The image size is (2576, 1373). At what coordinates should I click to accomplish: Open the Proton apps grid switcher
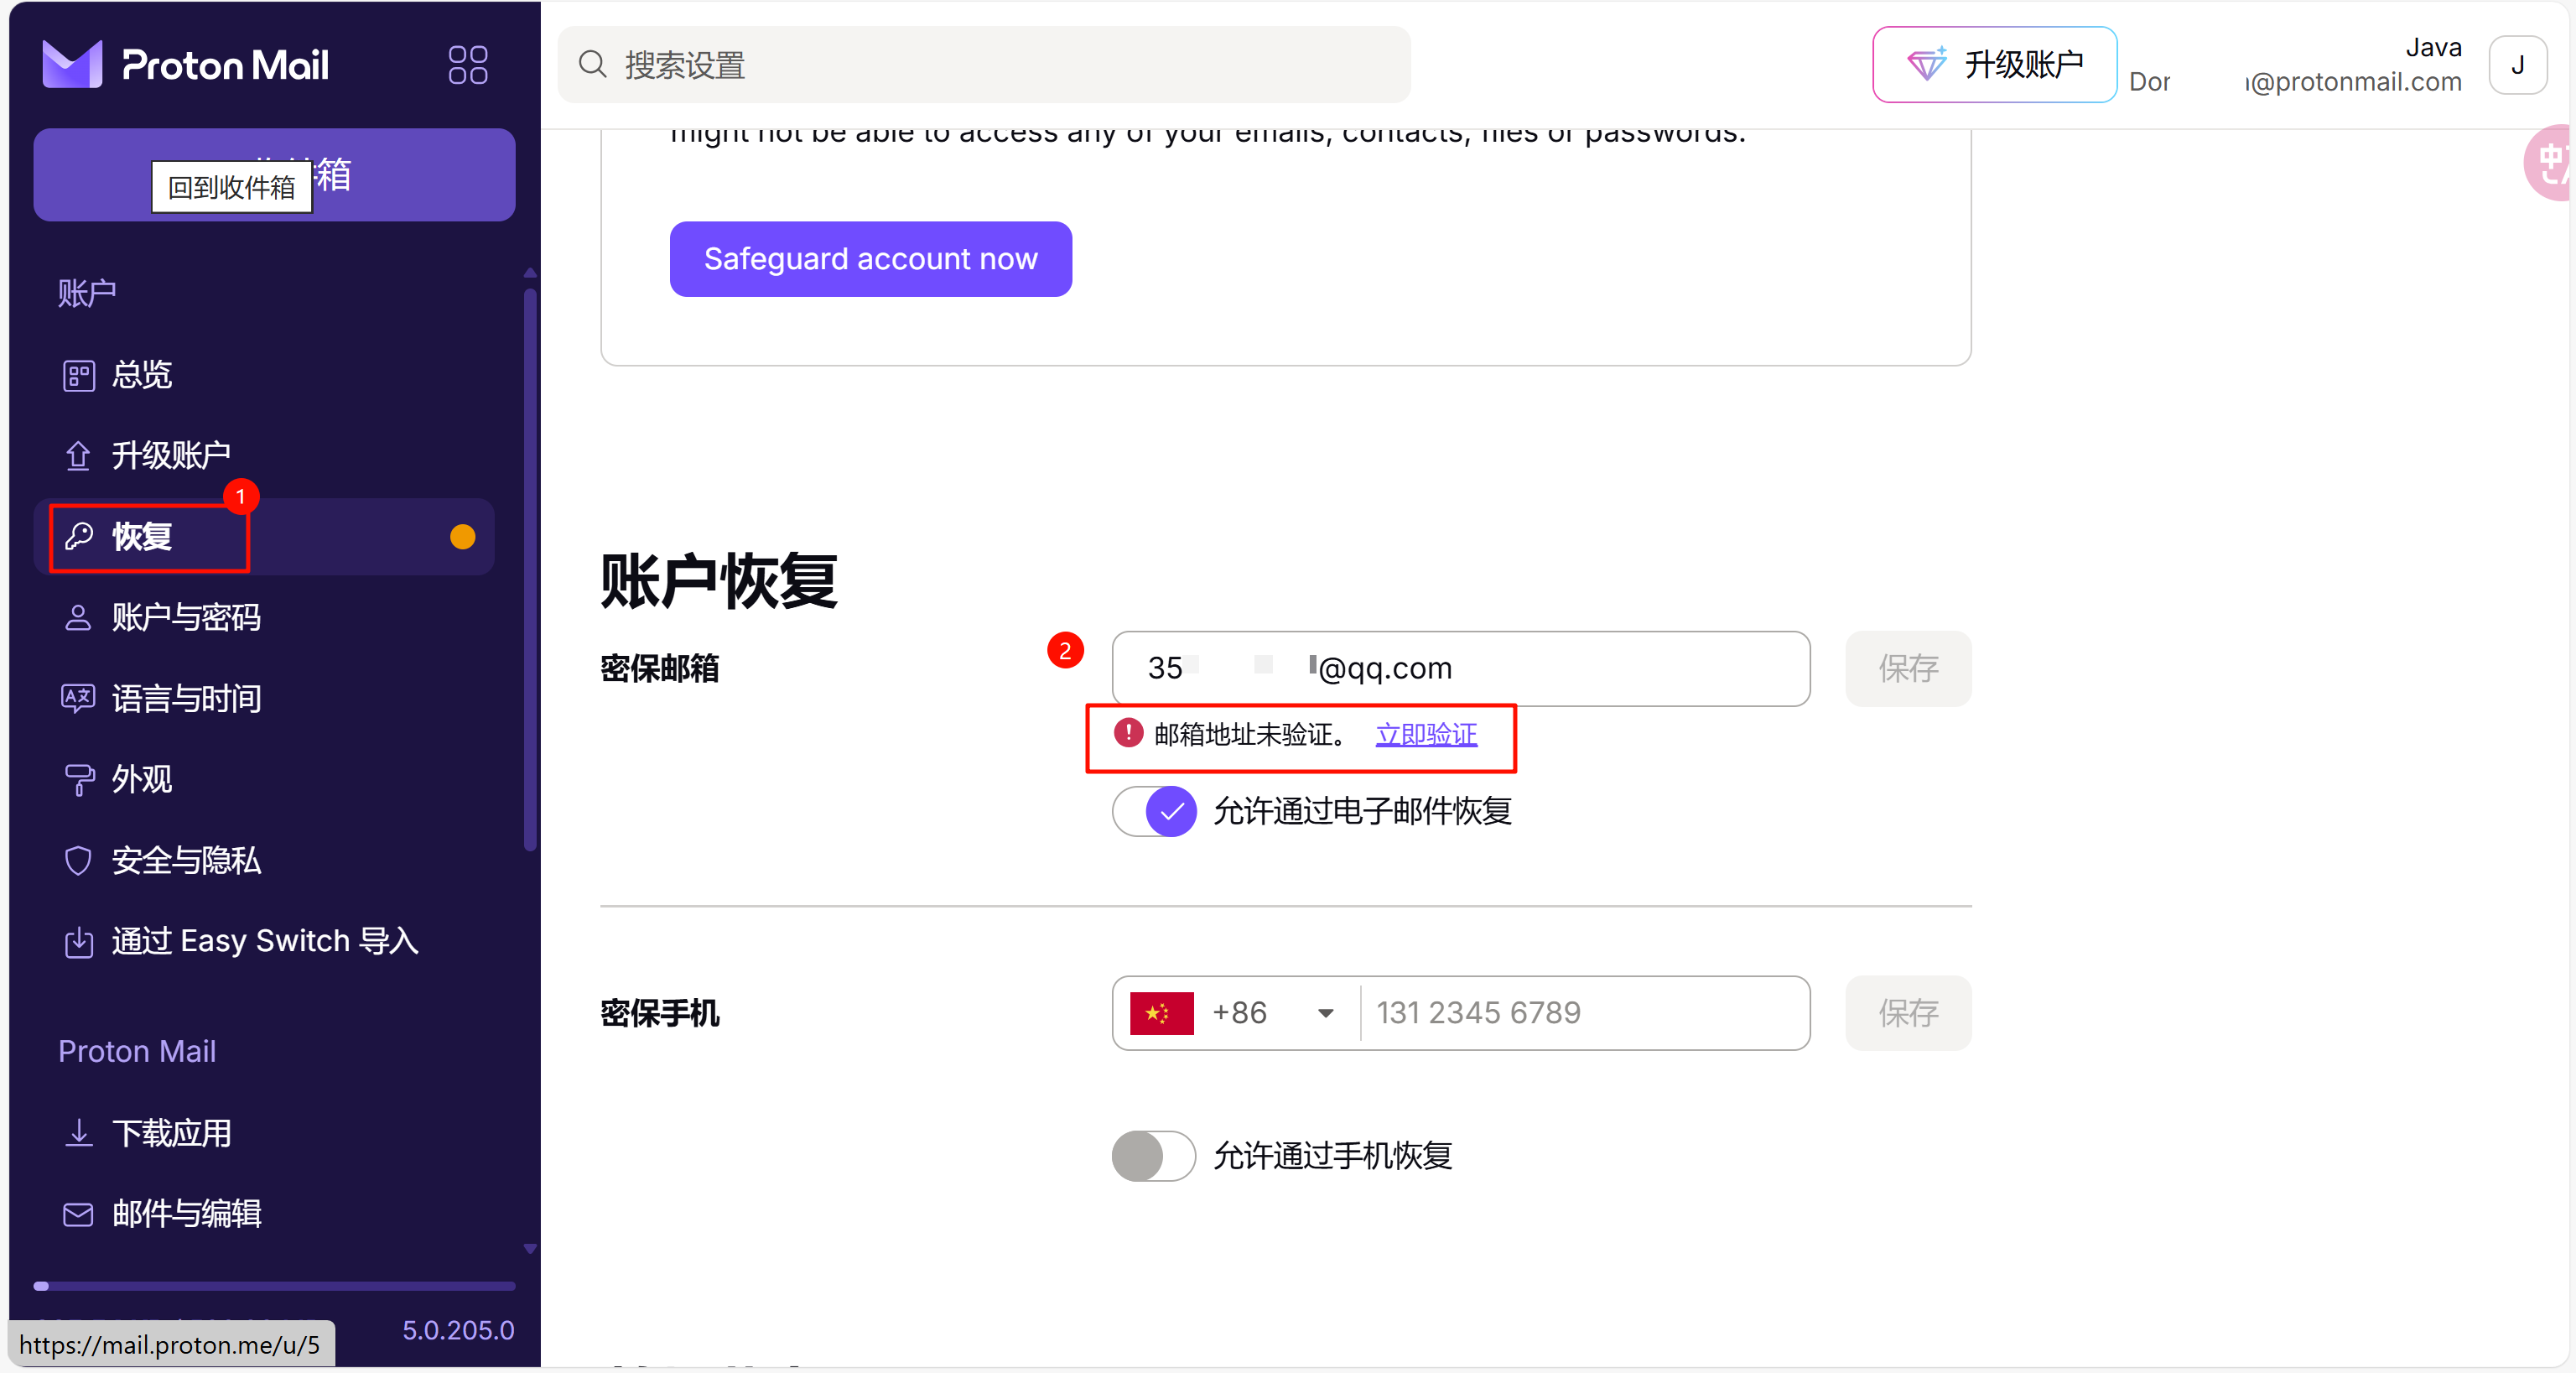click(467, 65)
